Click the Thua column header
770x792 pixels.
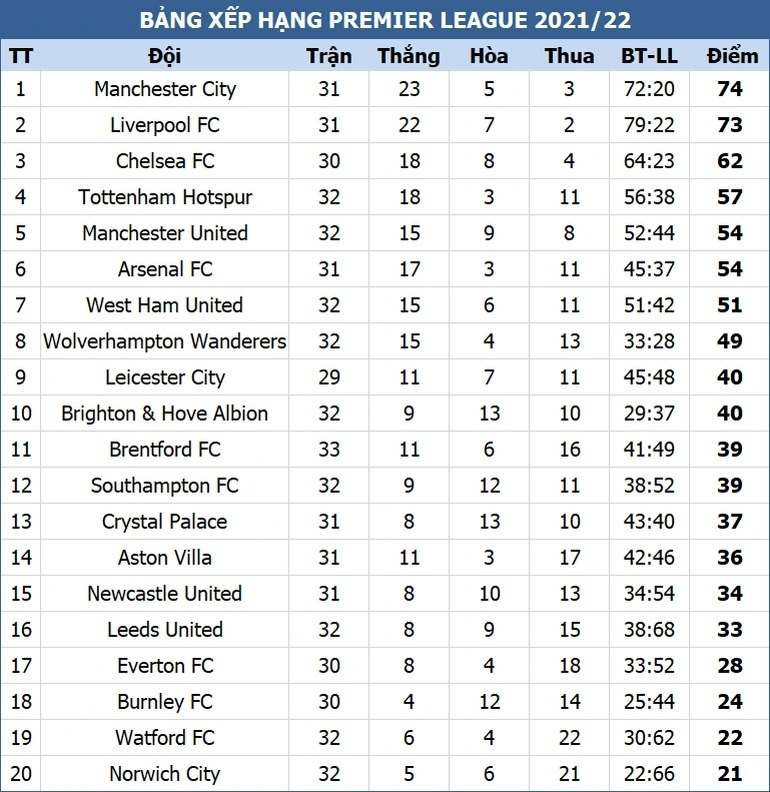coord(569,56)
